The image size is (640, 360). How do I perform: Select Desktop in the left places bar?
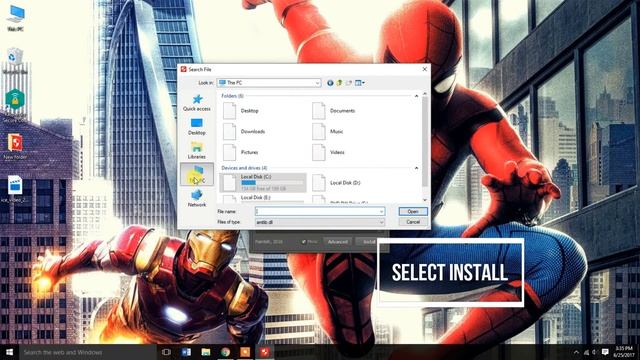[x=197, y=127]
